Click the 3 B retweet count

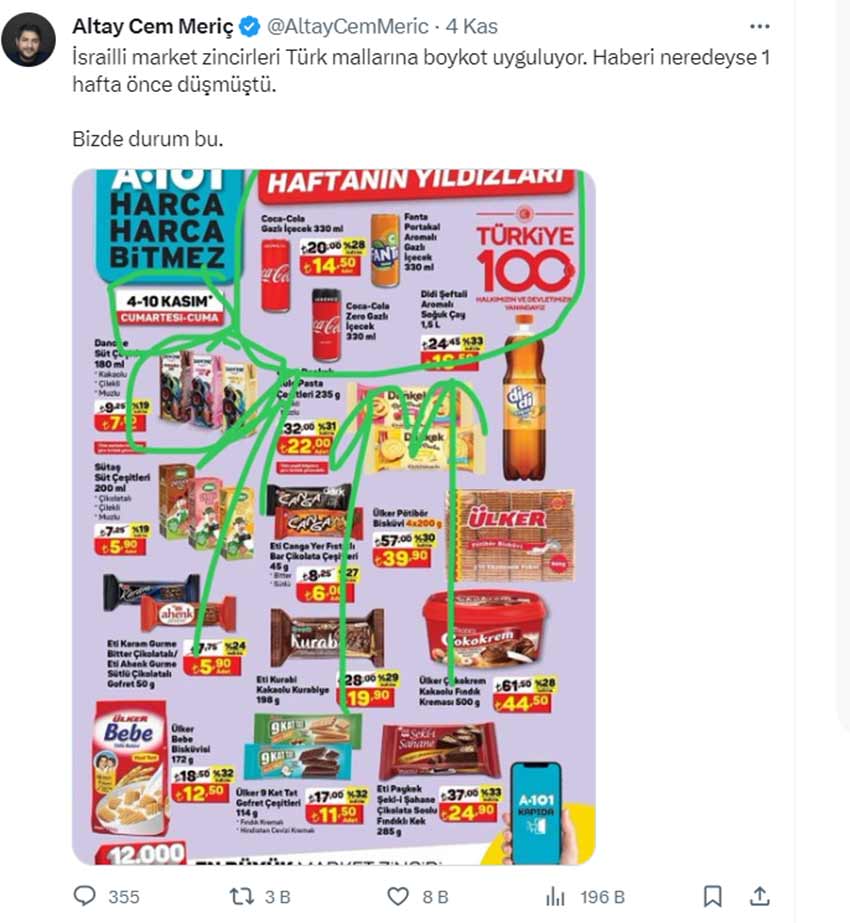point(277,897)
